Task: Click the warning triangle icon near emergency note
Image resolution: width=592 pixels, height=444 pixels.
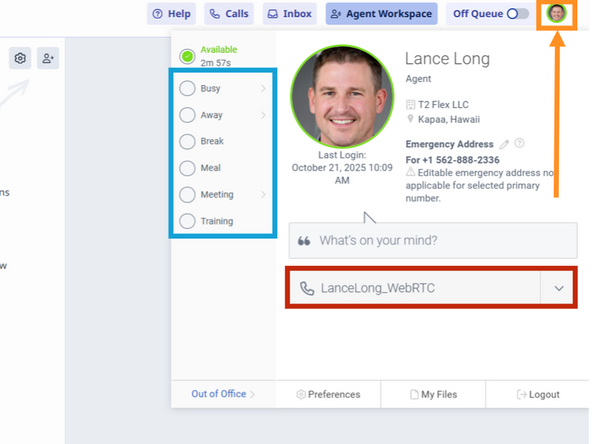Action: [x=410, y=172]
